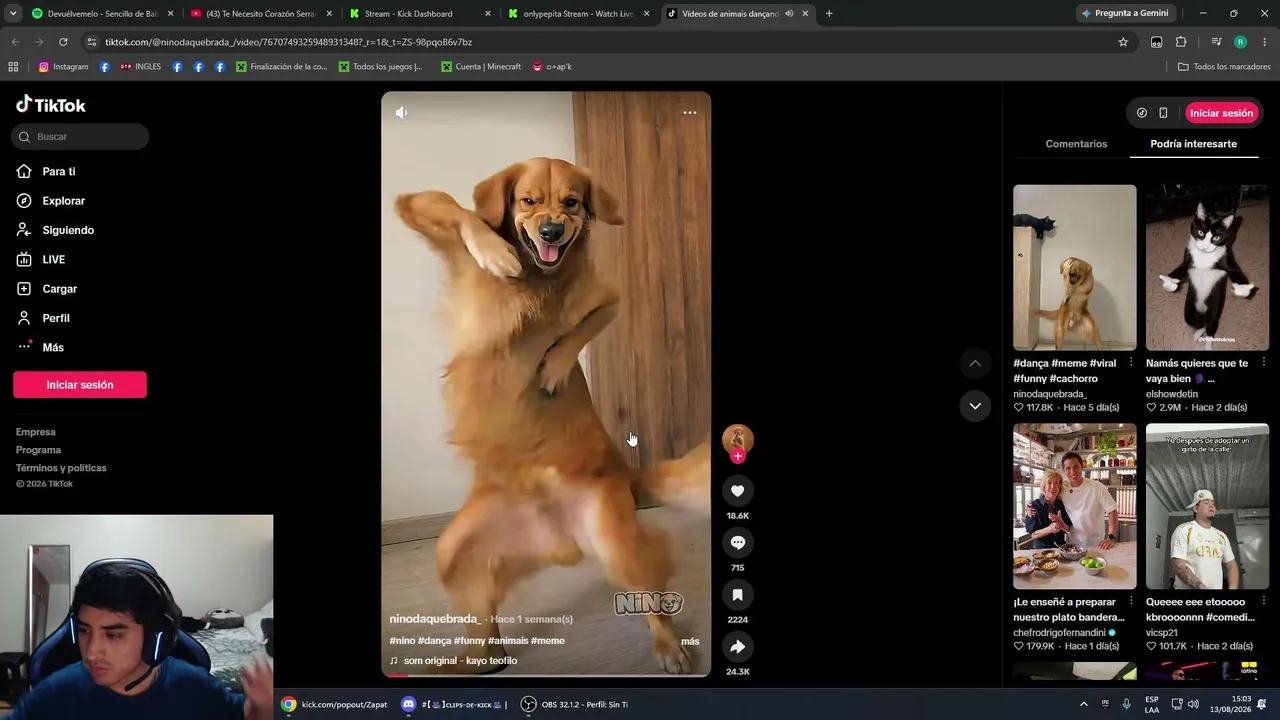The height and width of the screenshot is (720, 1280).
Task: Open the phone app icon in the top-right pill
Action: (1163, 113)
